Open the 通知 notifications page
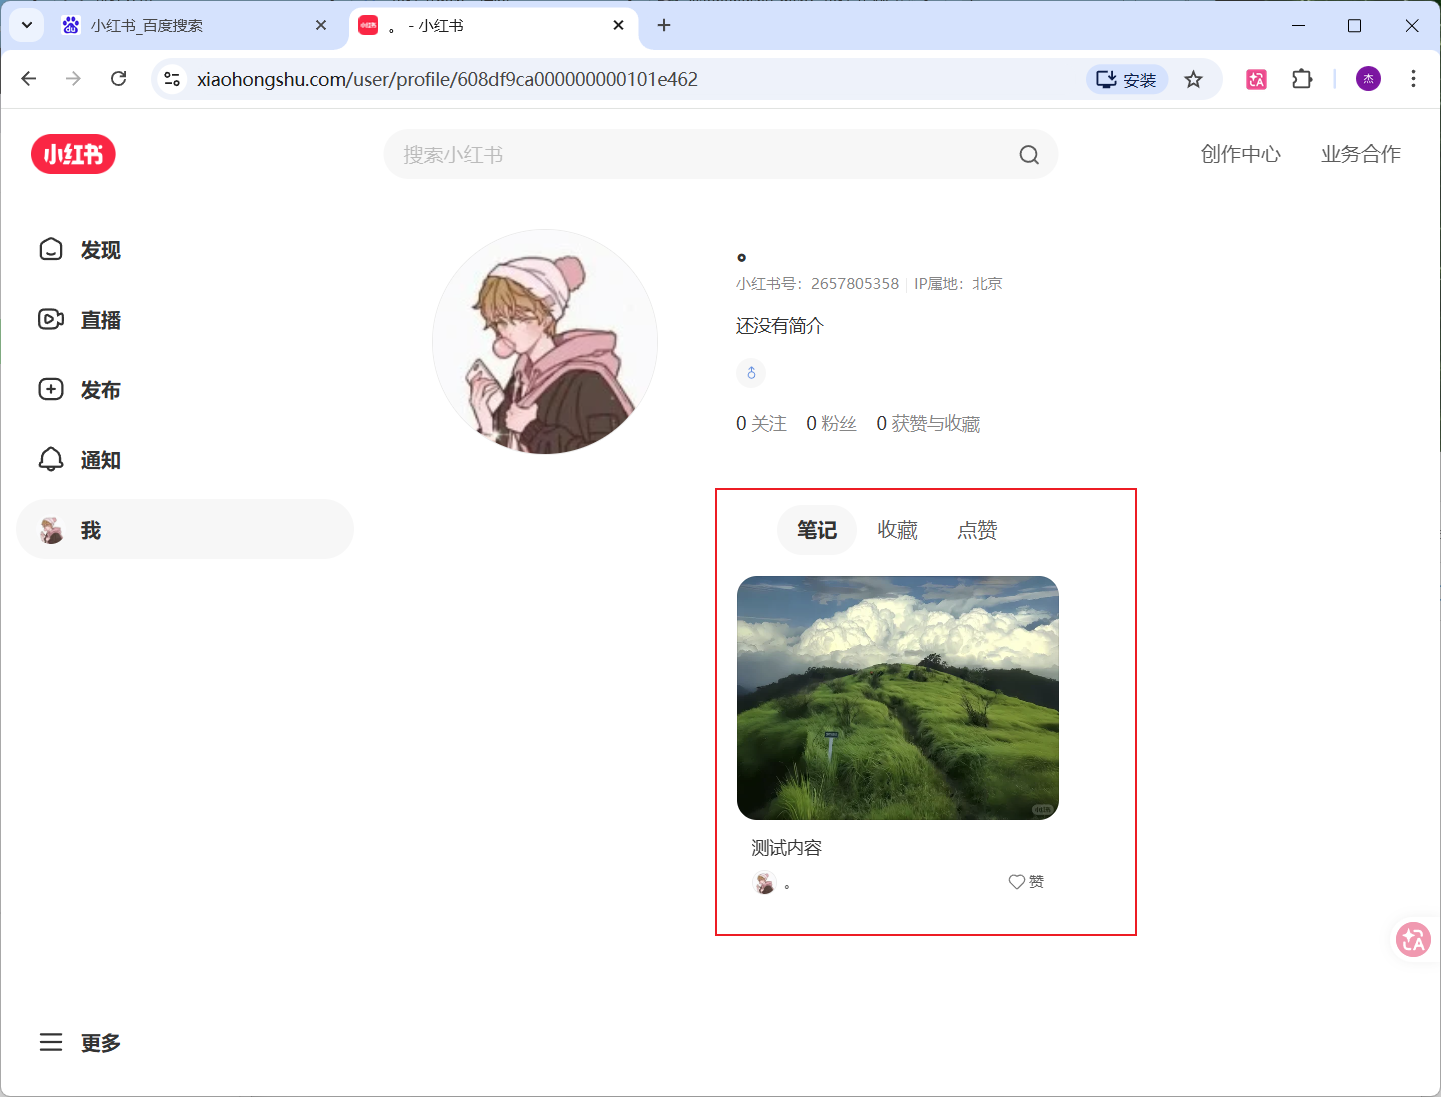 coord(80,460)
